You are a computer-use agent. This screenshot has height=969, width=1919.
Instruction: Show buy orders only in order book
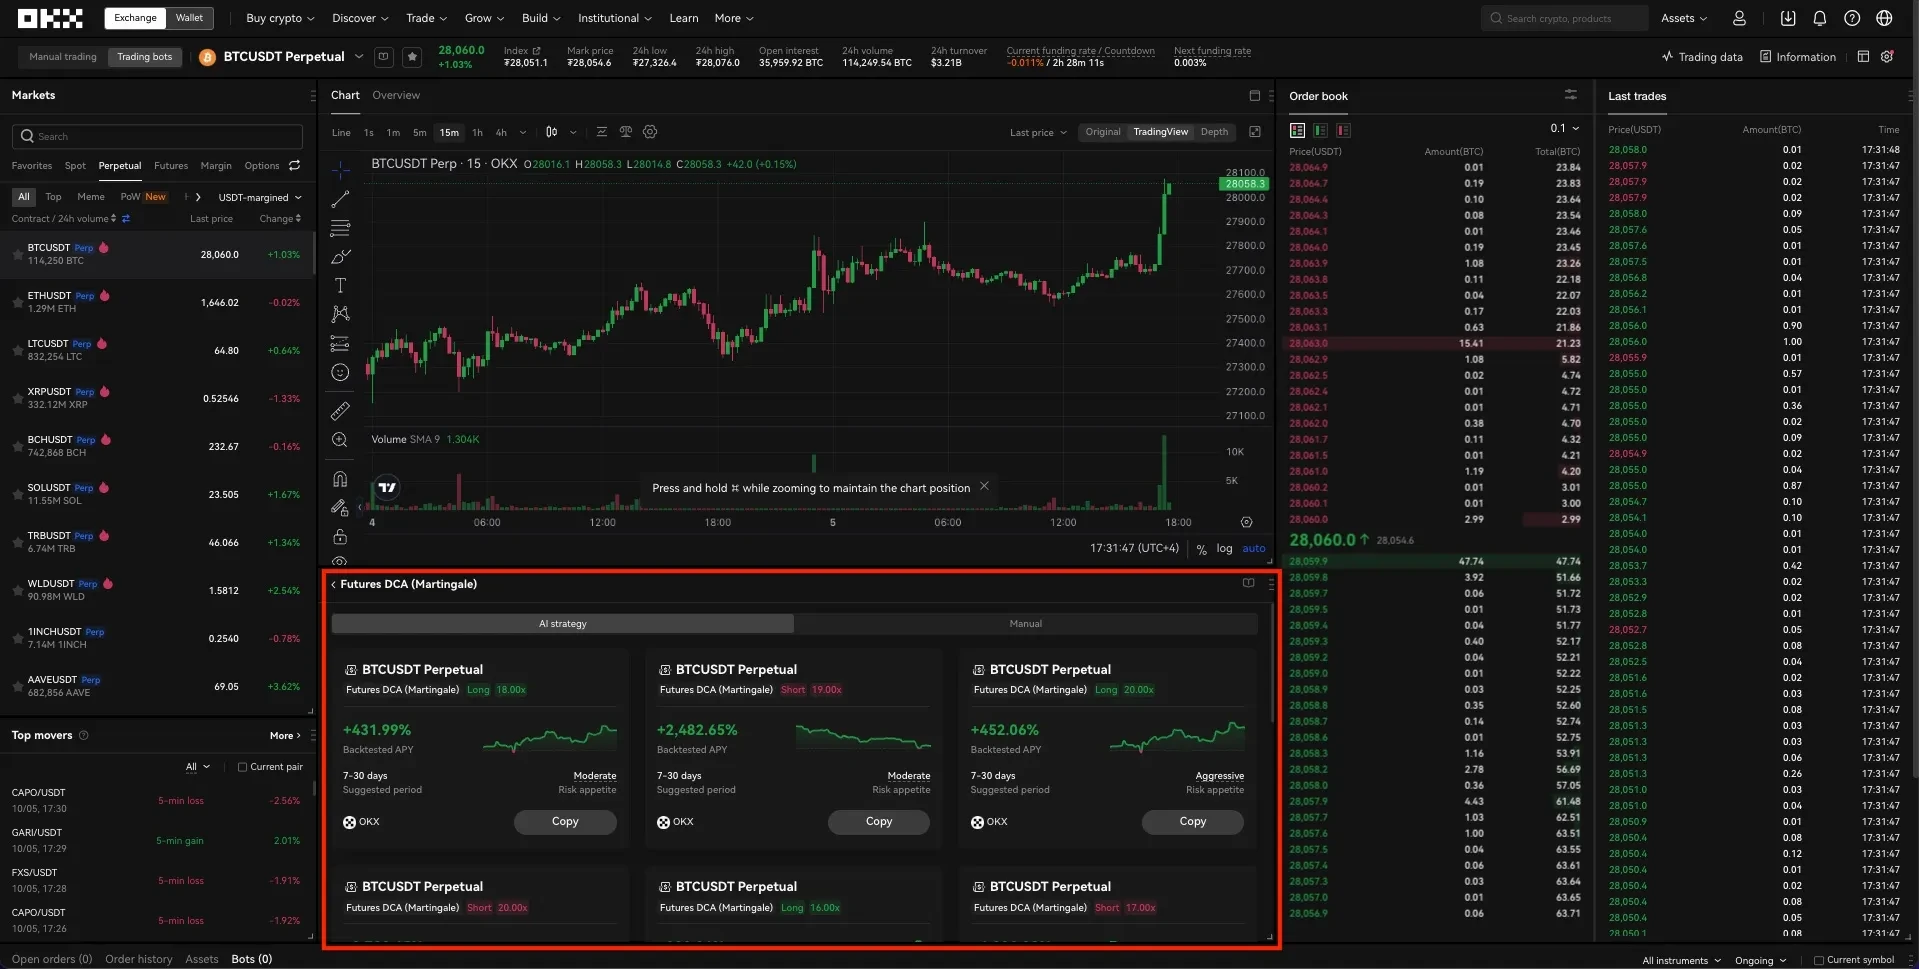tap(1320, 130)
